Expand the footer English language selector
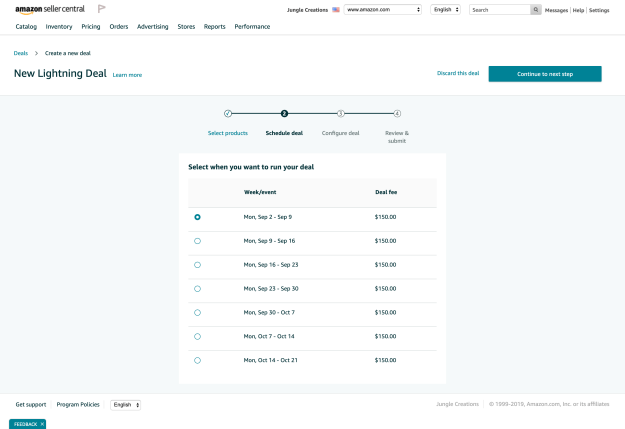The width and height of the screenshot is (625, 429). [125, 405]
